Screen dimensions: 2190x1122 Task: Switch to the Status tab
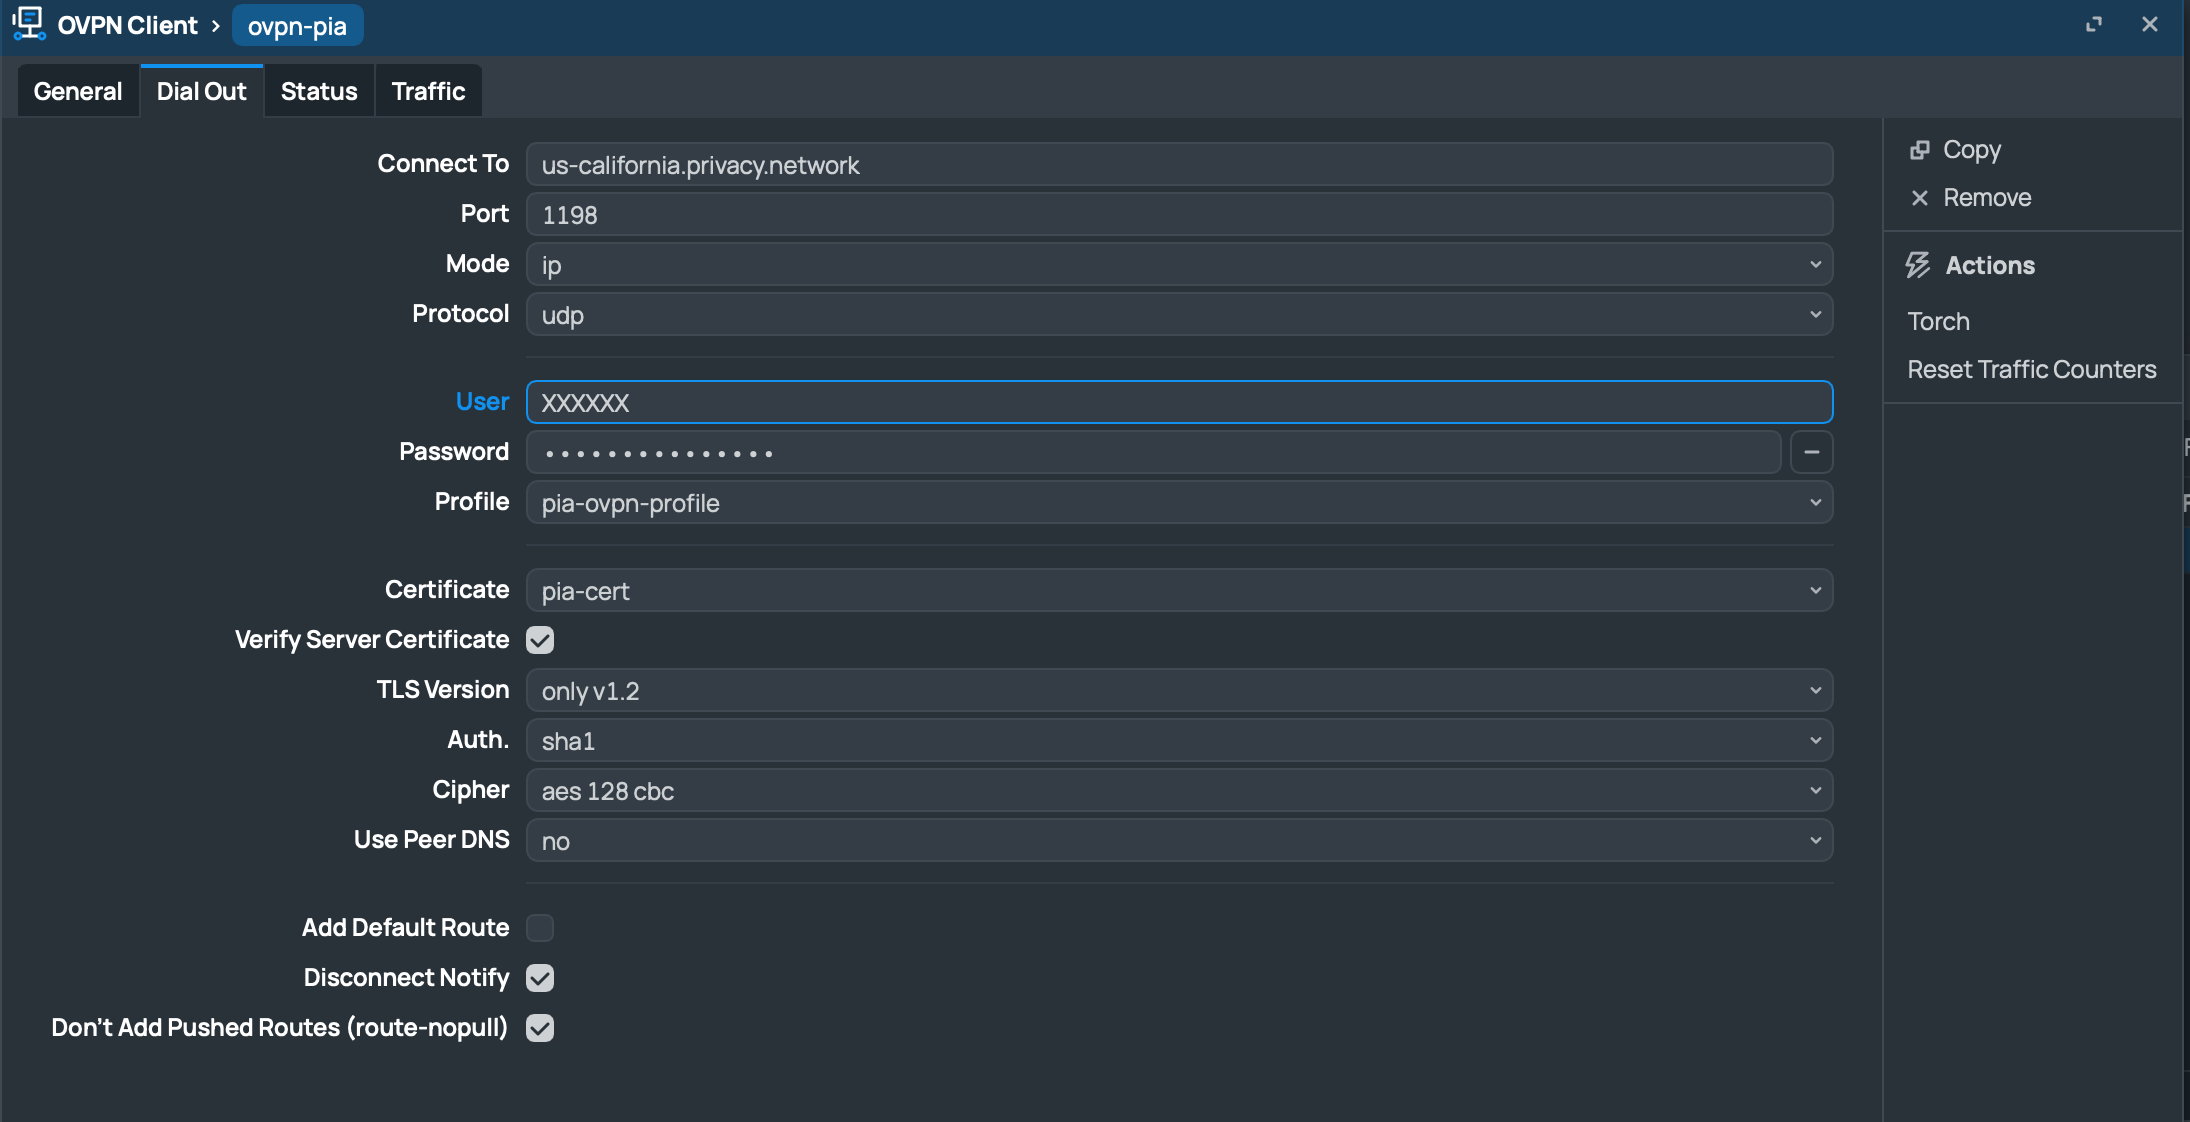(x=319, y=91)
